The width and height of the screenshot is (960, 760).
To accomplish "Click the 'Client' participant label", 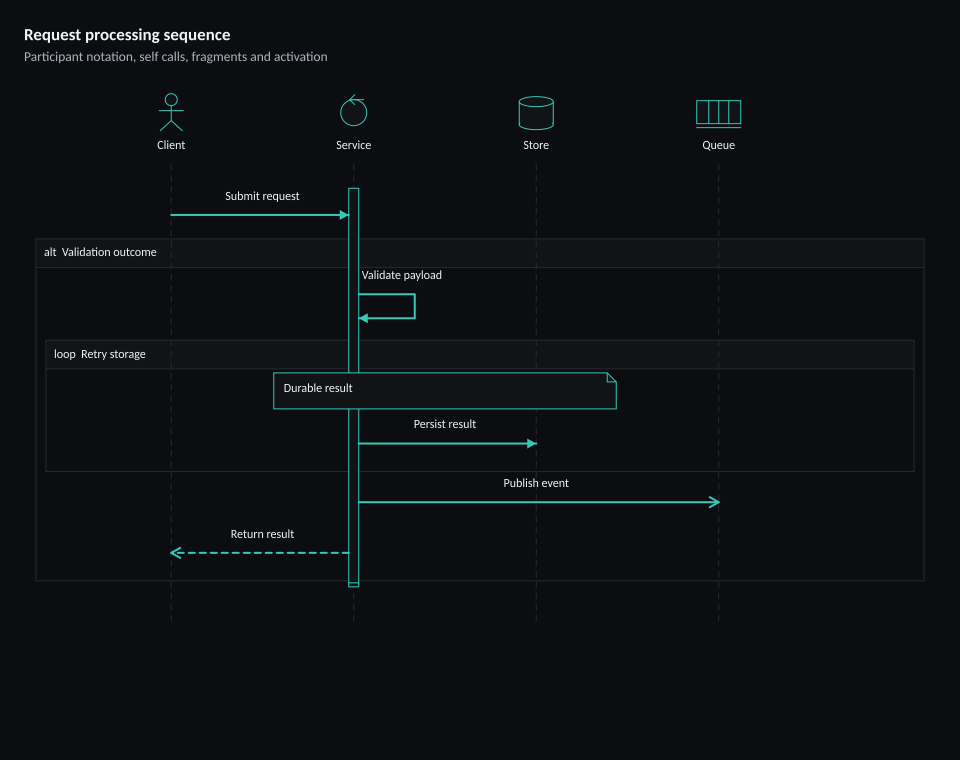I will [171, 145].
